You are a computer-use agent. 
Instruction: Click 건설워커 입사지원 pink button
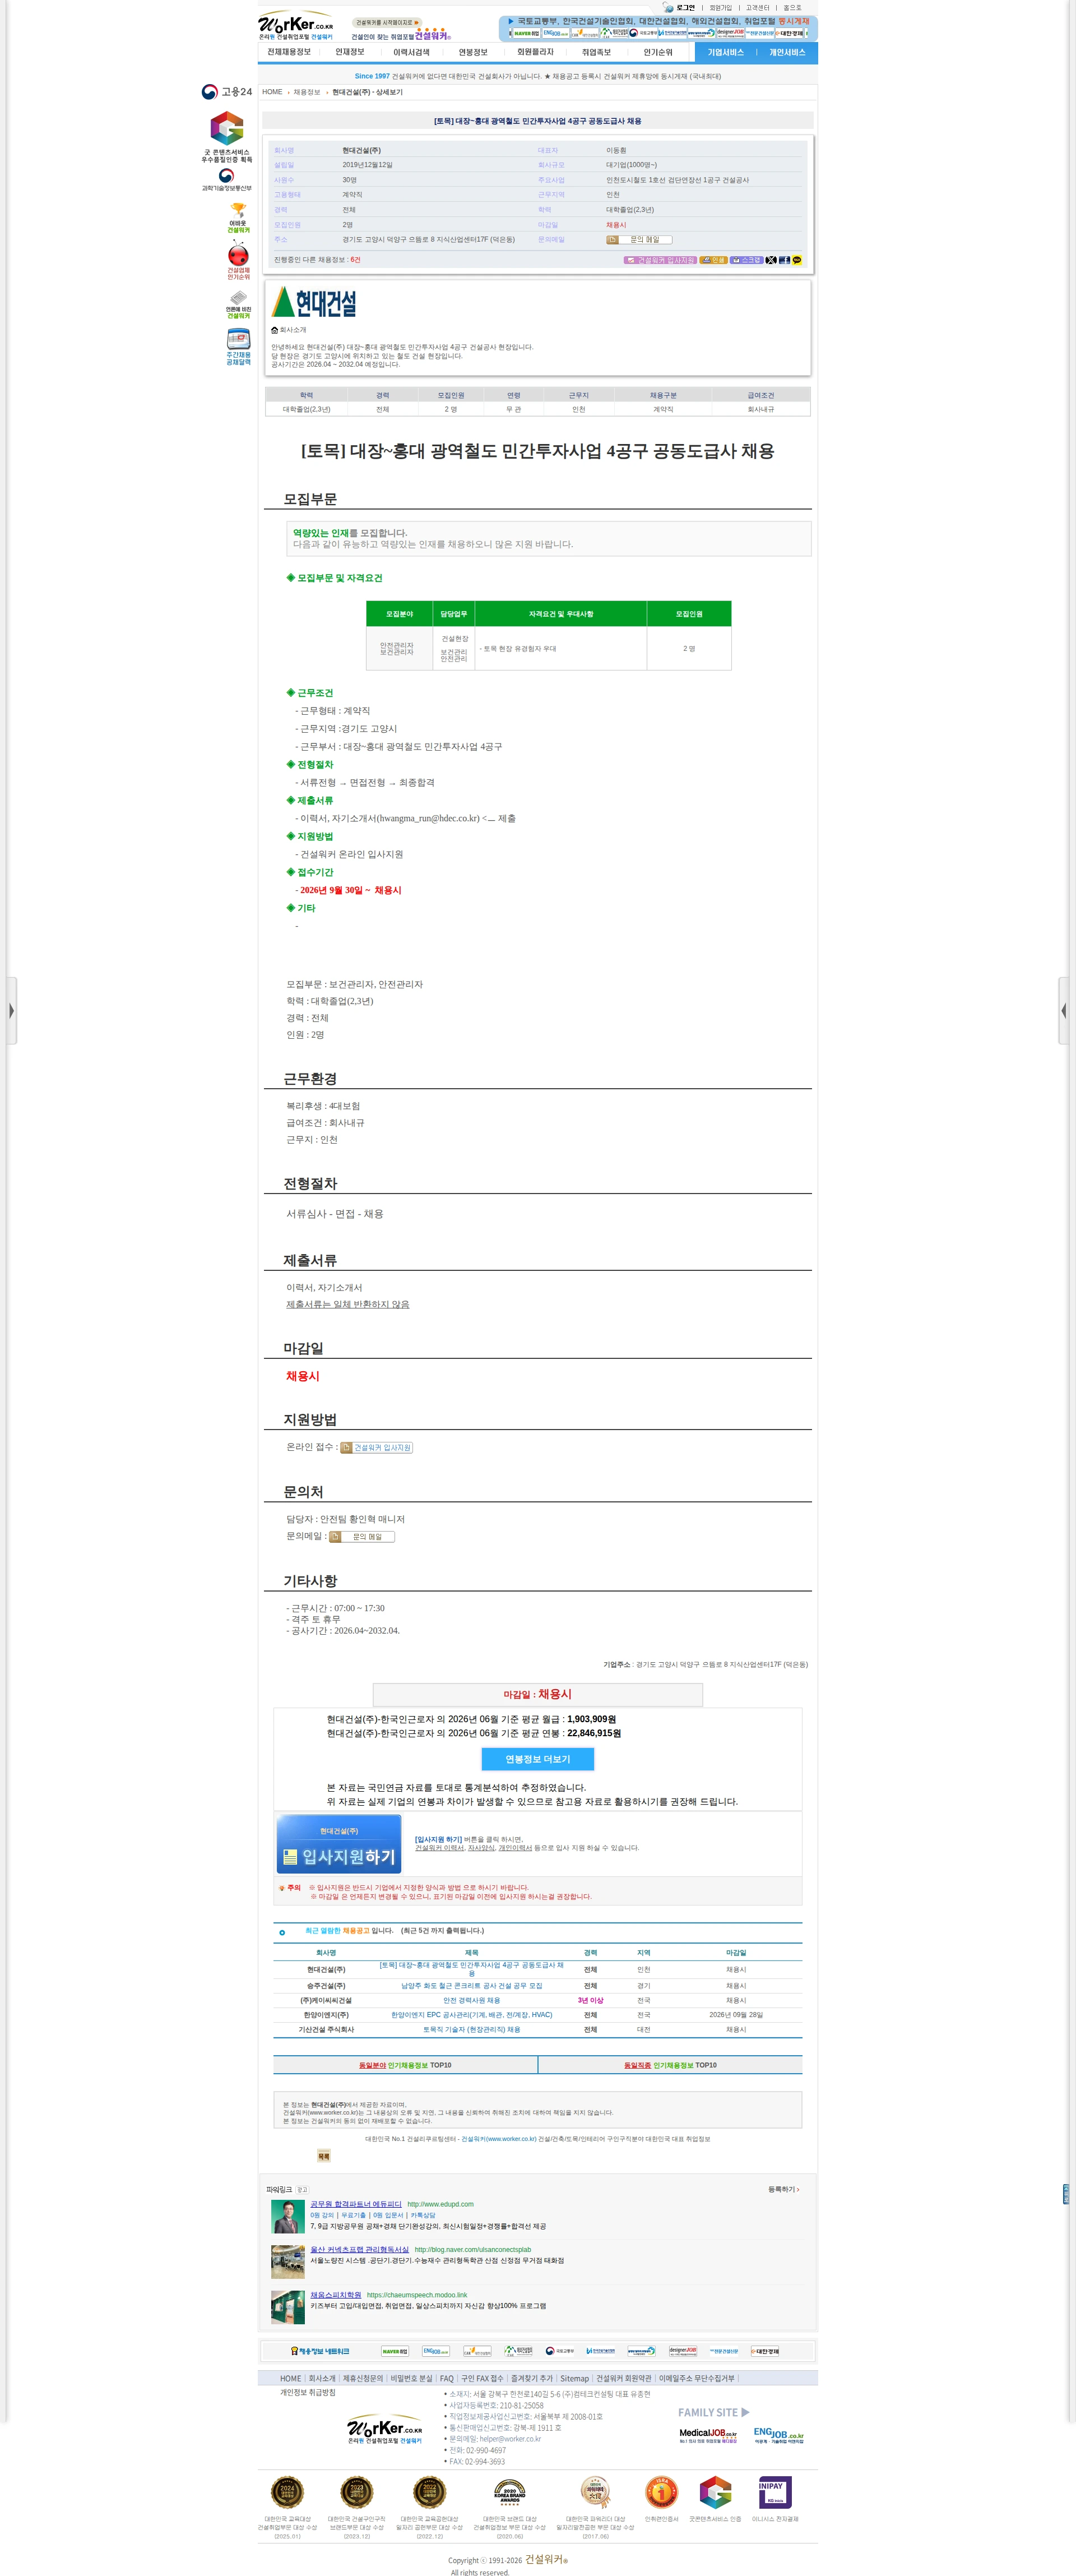point(660,260)
